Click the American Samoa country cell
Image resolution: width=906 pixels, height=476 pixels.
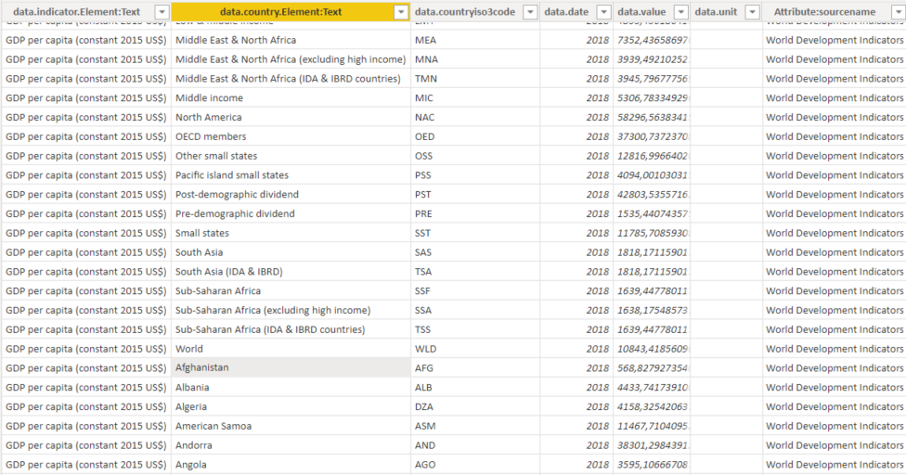(x=291, y=426)
